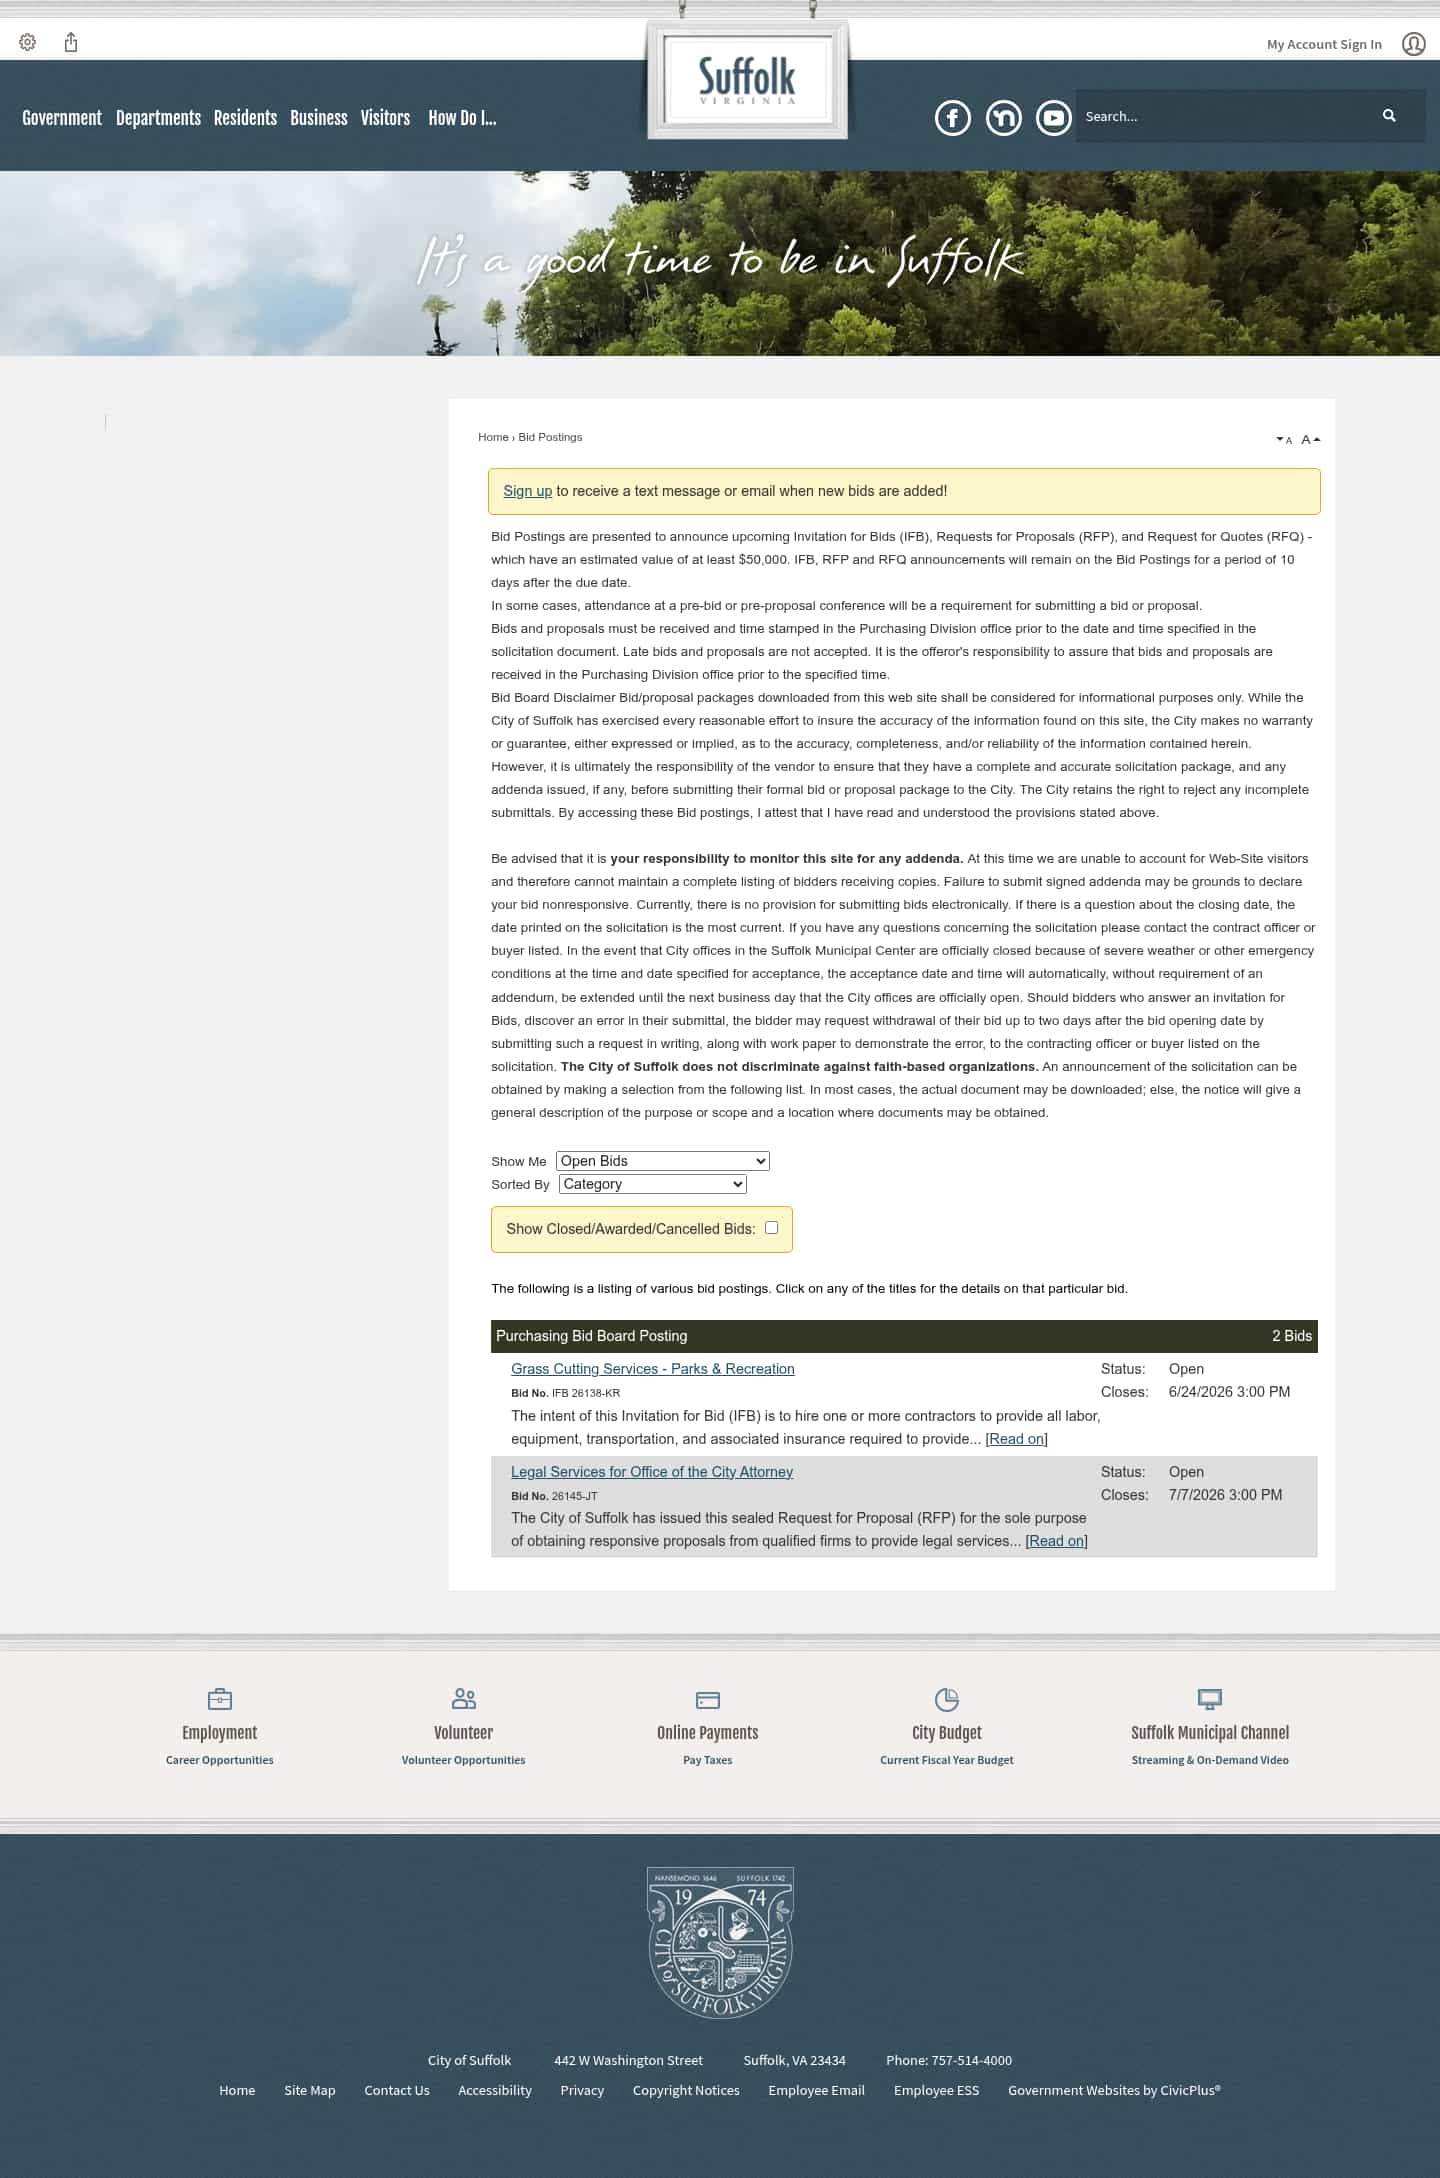Decrease font size with small A icon
The width and height of the screenshot is (1440, 2178).
pyautogui.click(x=1284, y=440)
